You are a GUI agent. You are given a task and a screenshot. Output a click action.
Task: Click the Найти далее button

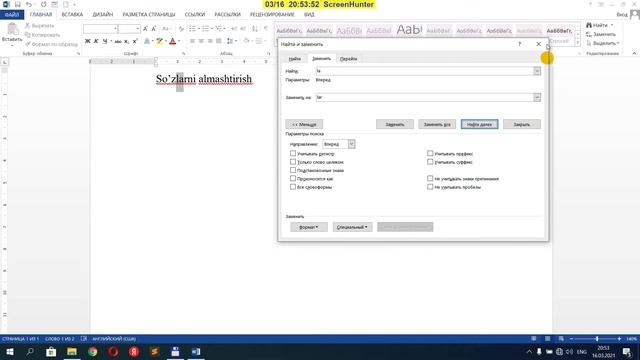479,124
